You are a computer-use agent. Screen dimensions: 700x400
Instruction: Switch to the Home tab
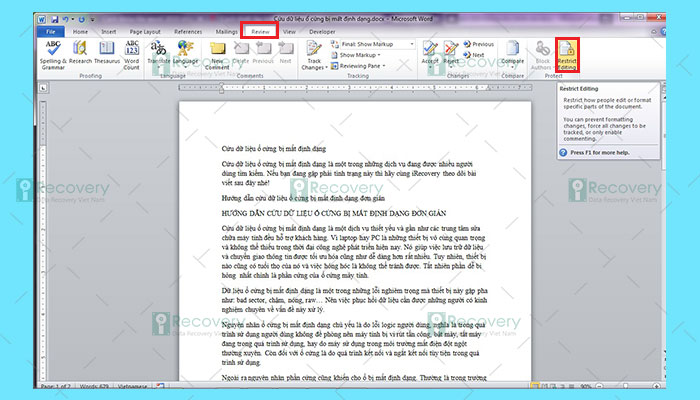80,32
